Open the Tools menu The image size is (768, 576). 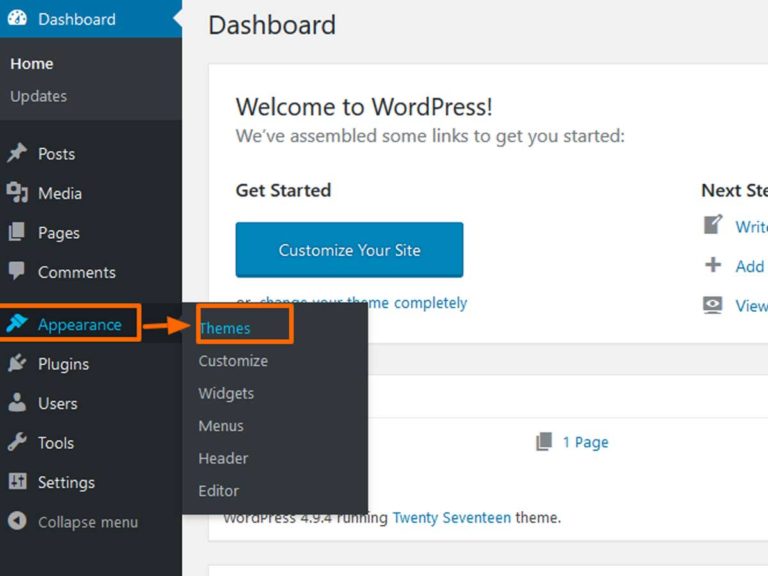point(56,443)
